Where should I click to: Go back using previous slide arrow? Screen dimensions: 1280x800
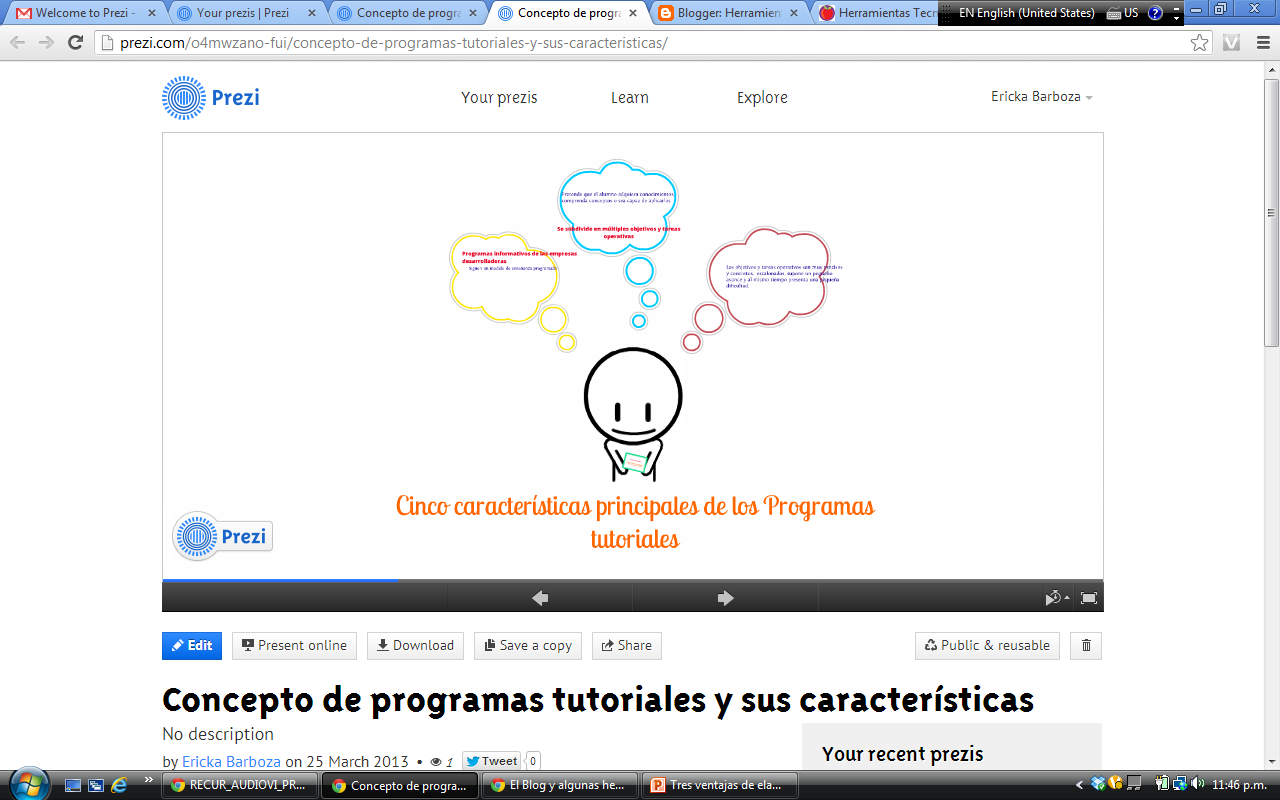coord(540,596)
